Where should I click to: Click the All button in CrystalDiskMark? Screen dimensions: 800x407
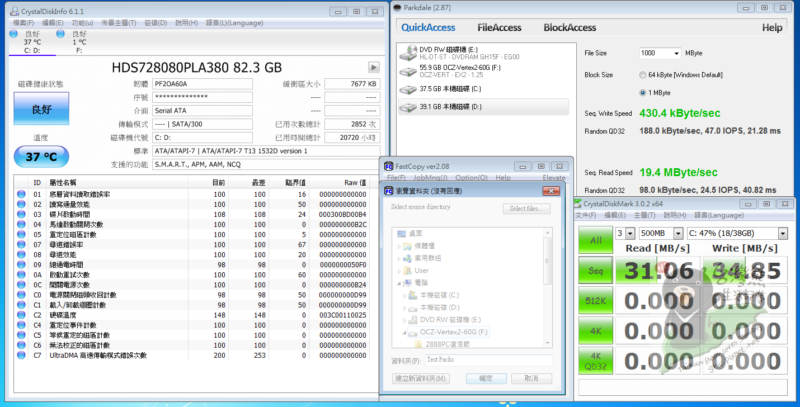click(595, 240)
